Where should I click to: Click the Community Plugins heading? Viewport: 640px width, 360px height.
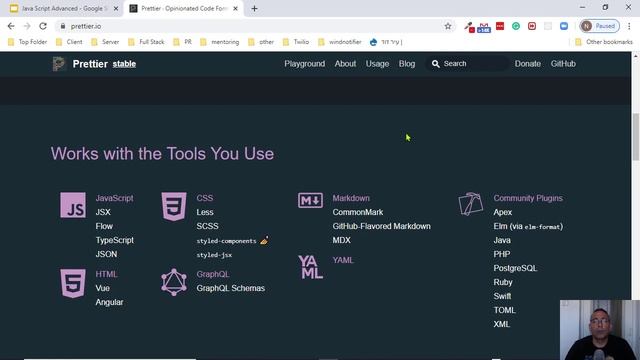coord(528,198)
